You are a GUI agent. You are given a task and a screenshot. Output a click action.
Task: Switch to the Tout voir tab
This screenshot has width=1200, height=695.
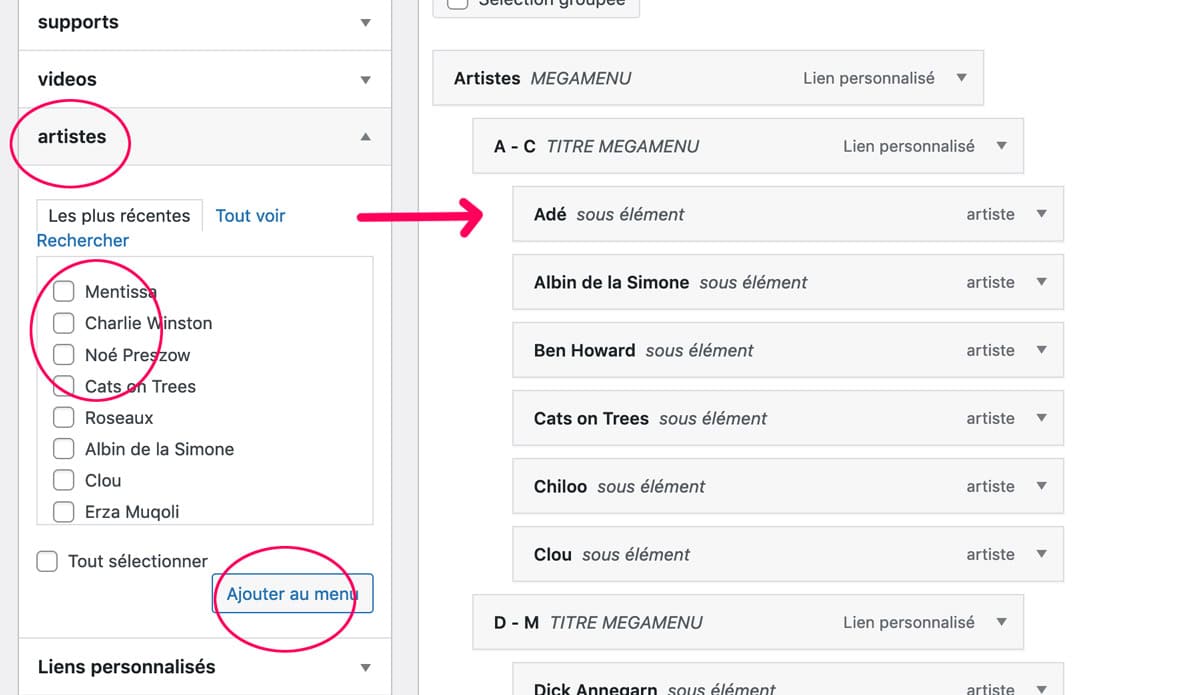point(250,216)
